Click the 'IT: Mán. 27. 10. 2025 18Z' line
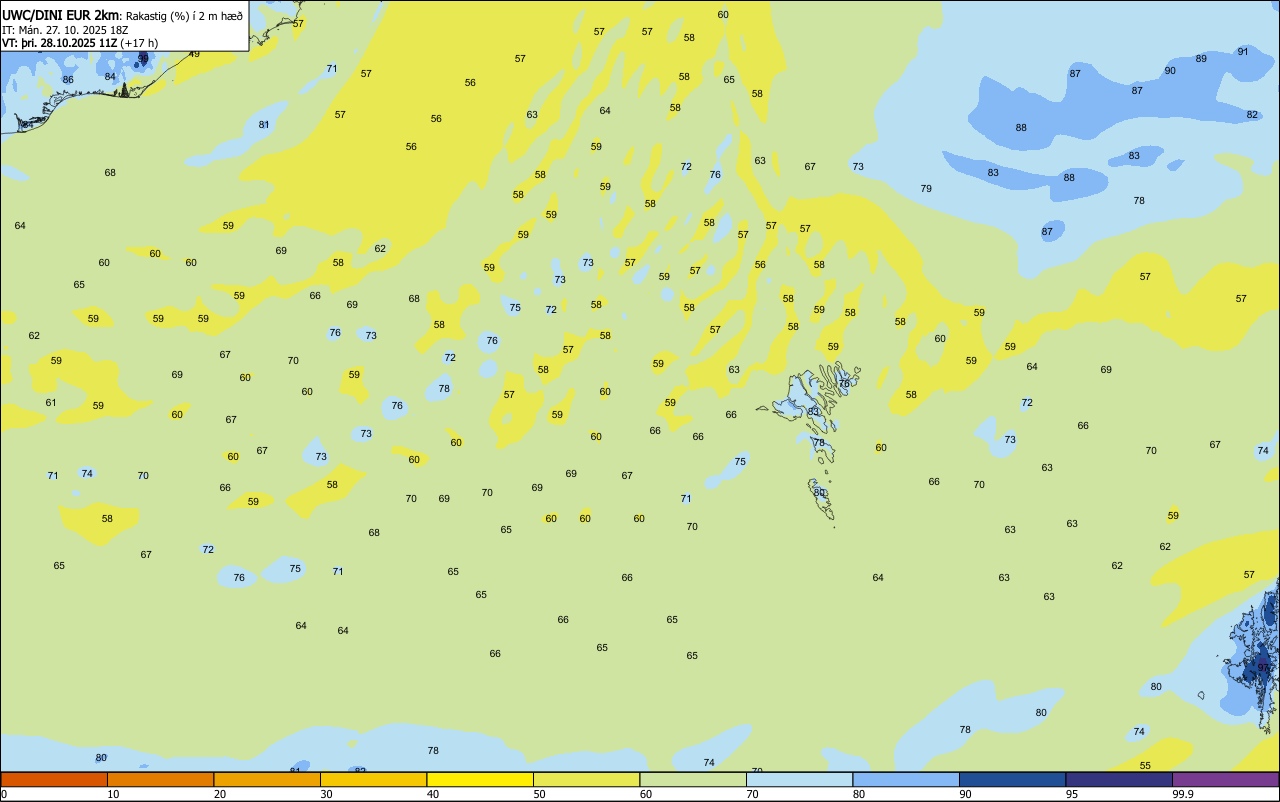 coord(65,29)
